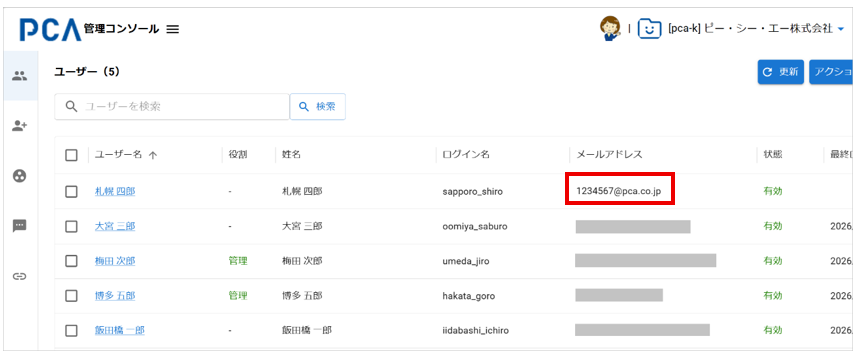860x360 pixels.
Task: Click login name sapporo_shiro
Action: click(x=472, y=192)
